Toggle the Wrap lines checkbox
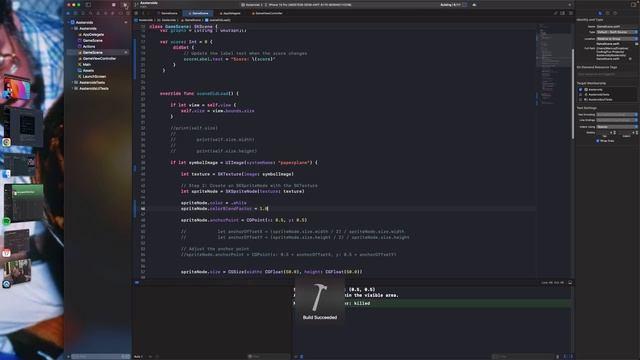This screenshot has width=640, height=360. [598, 141]
